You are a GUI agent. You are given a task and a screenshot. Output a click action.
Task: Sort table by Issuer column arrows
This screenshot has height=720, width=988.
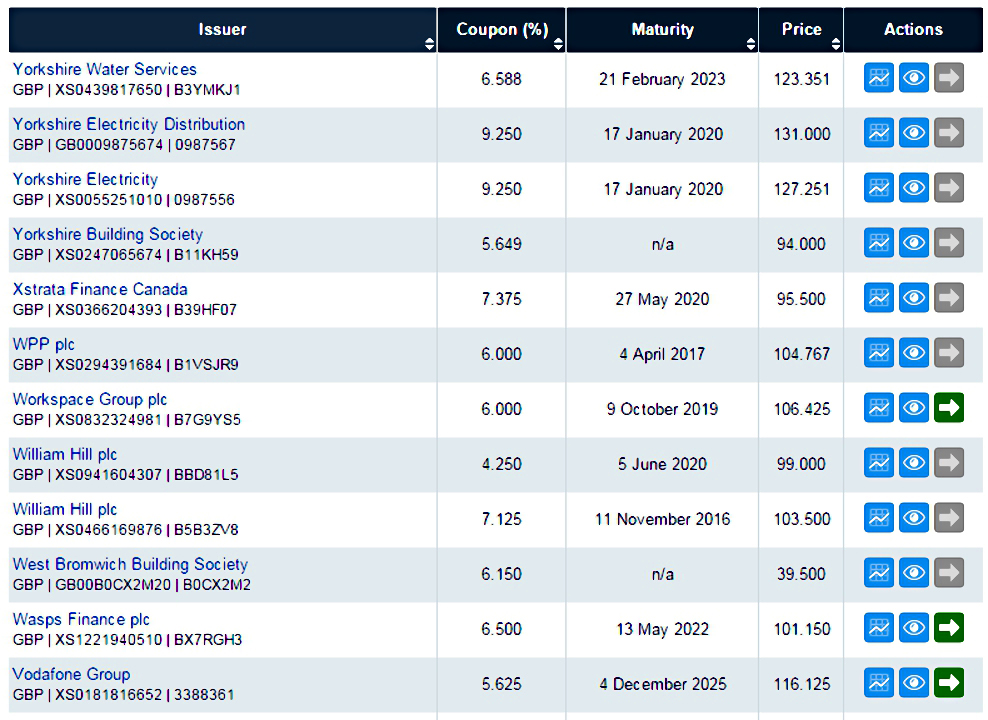[429, 43]
